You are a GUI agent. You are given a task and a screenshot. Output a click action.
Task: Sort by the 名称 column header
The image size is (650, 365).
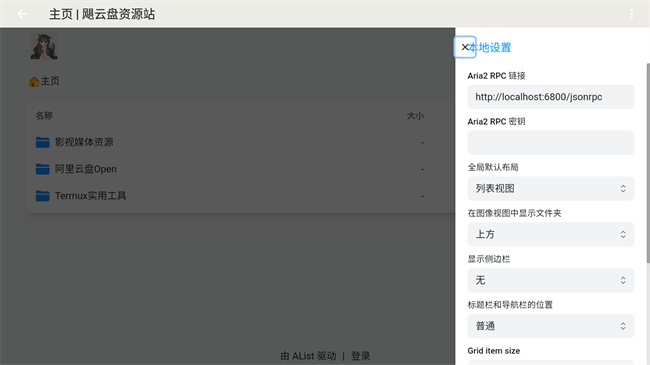[x=44, y=116]
